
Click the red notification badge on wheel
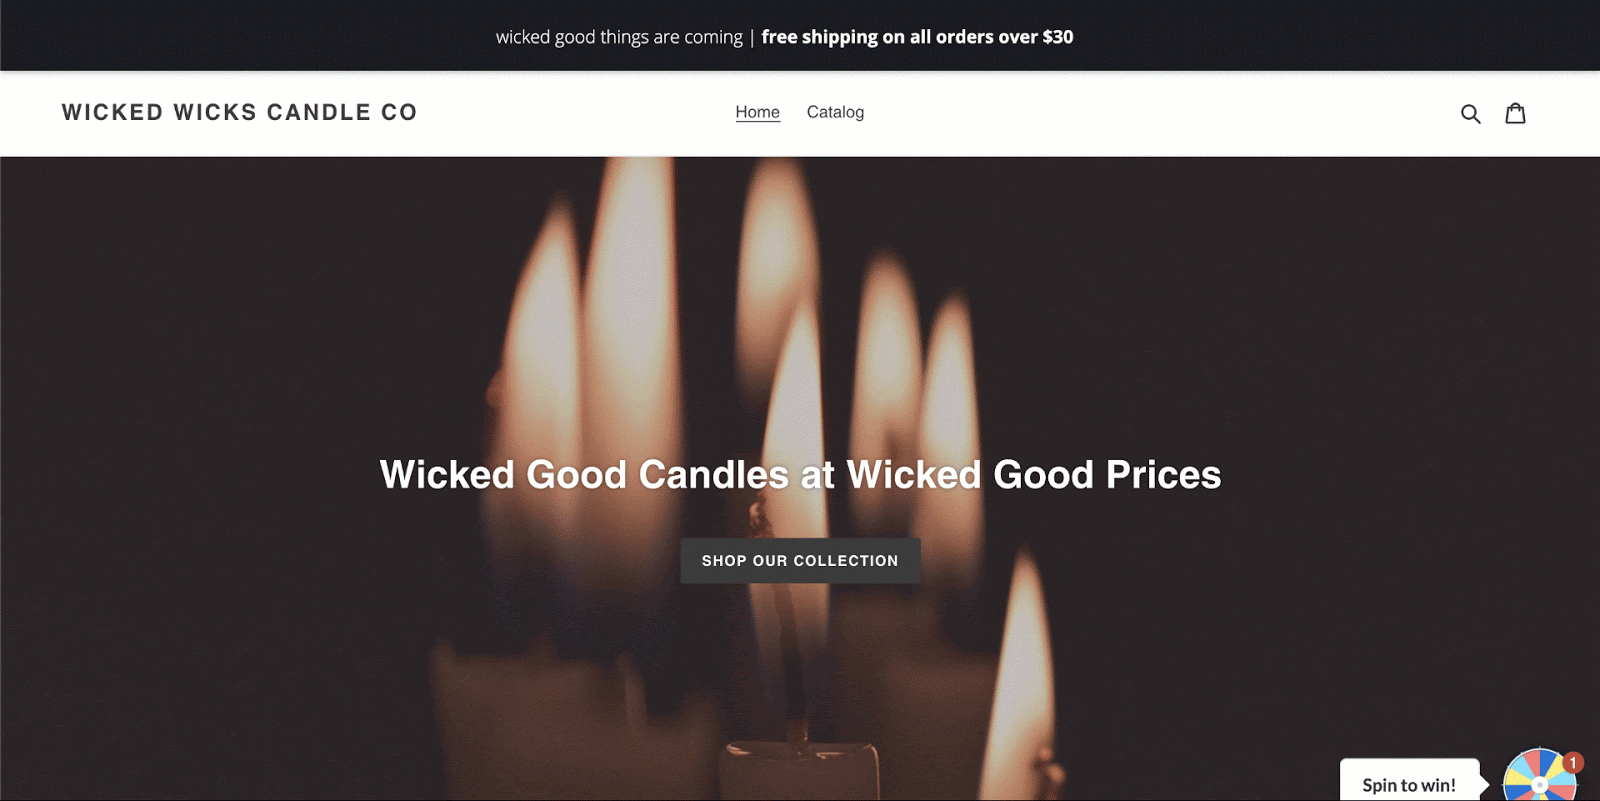[x=1573, y=763]
